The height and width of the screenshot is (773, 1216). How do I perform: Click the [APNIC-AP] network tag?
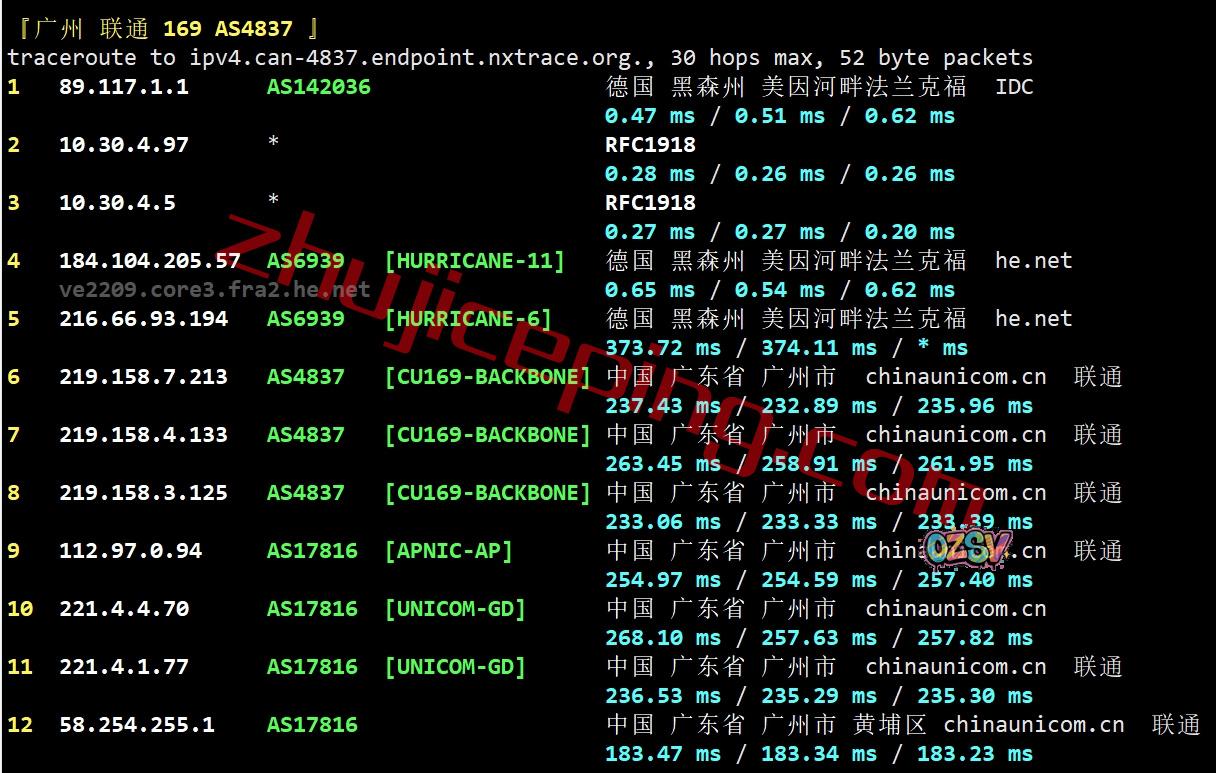449,551
